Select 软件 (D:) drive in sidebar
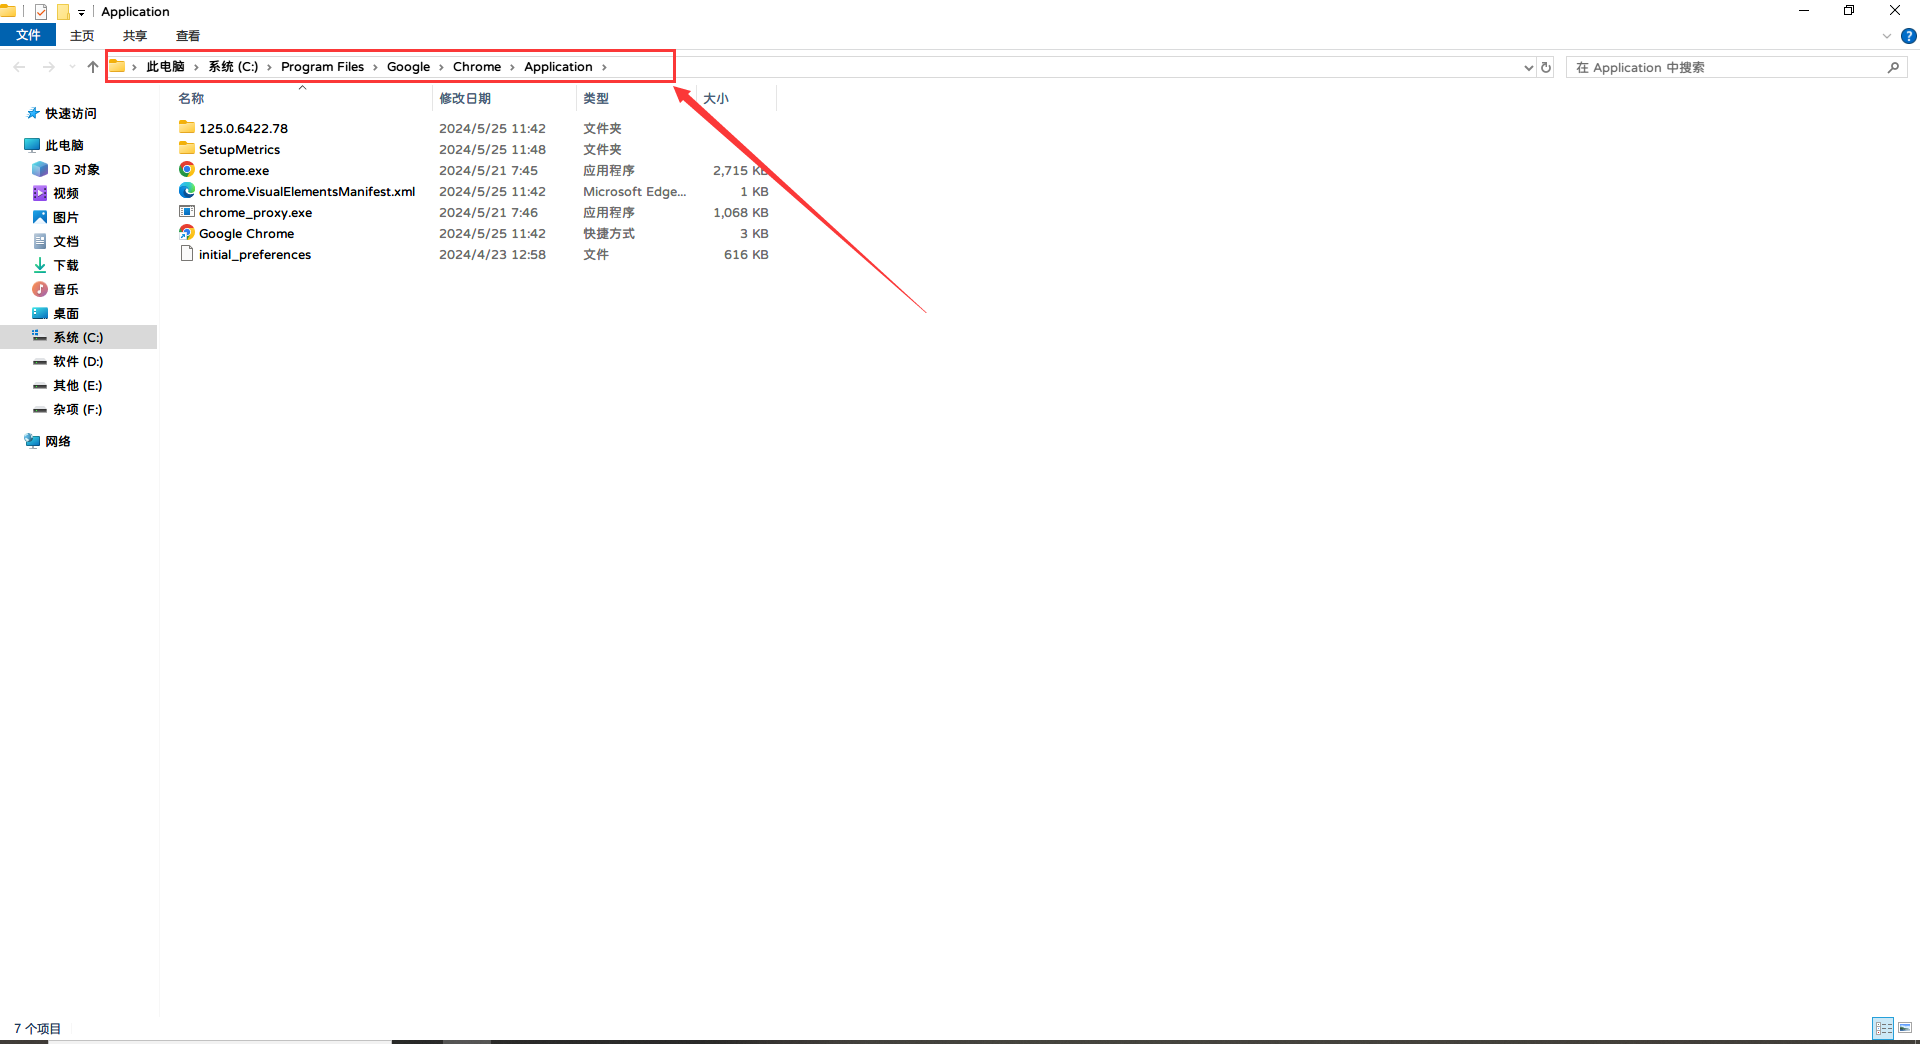Viewport: 1920px width, 1044px height. pyautogui.click(x=78, y=361)
